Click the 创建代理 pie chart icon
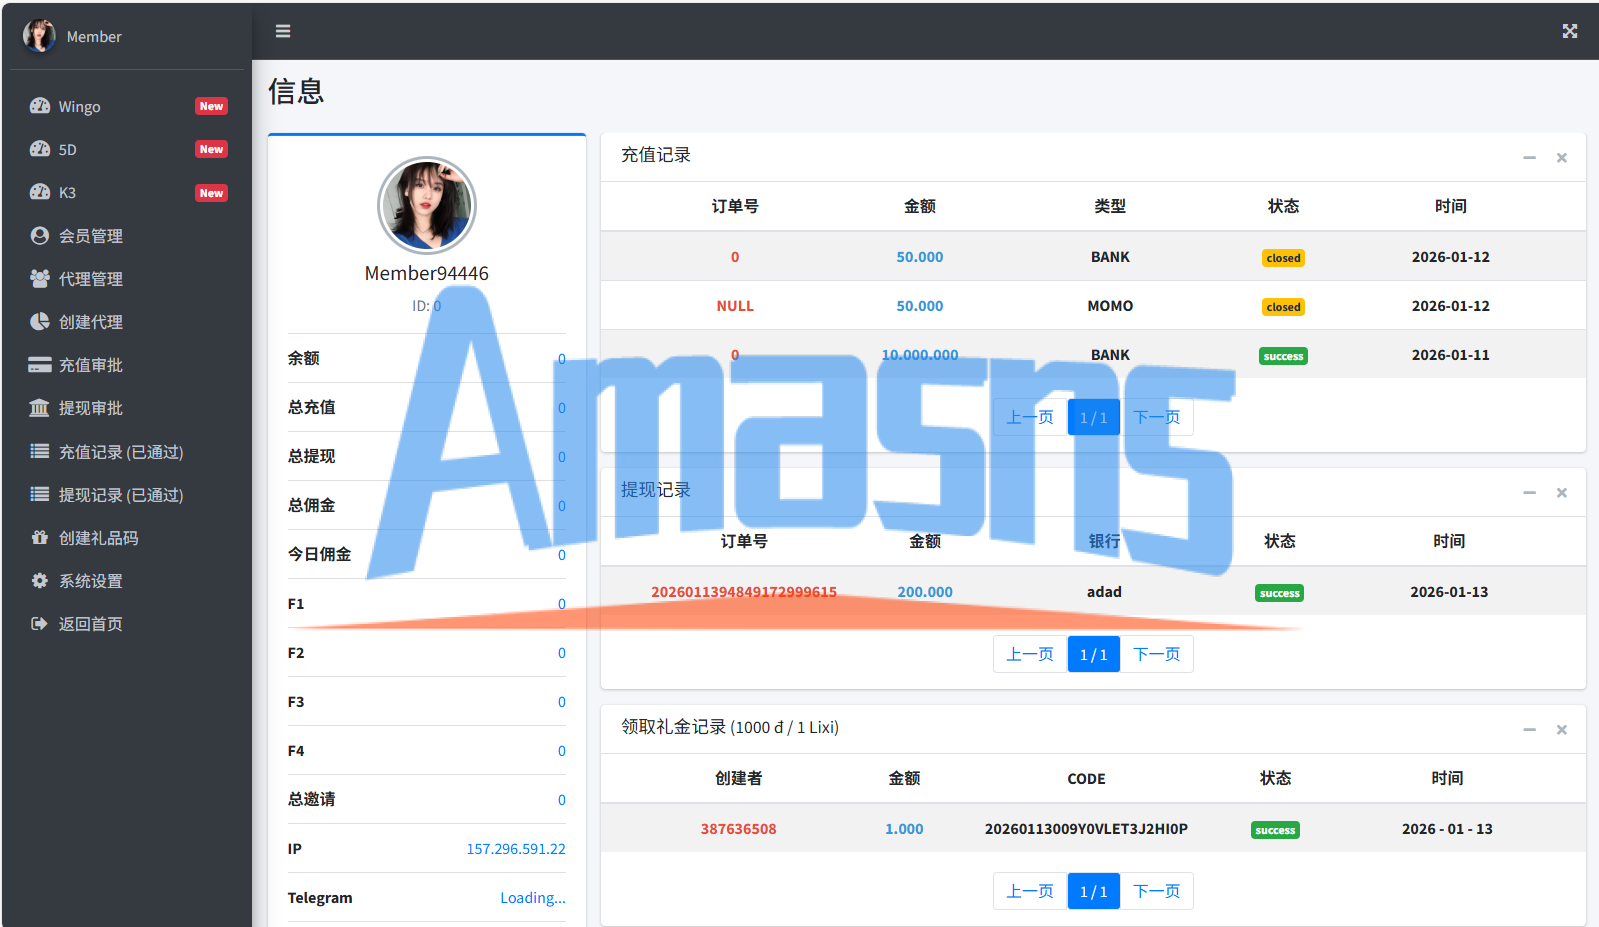This screenshot has width=1599, height=927. click(40, 322)
